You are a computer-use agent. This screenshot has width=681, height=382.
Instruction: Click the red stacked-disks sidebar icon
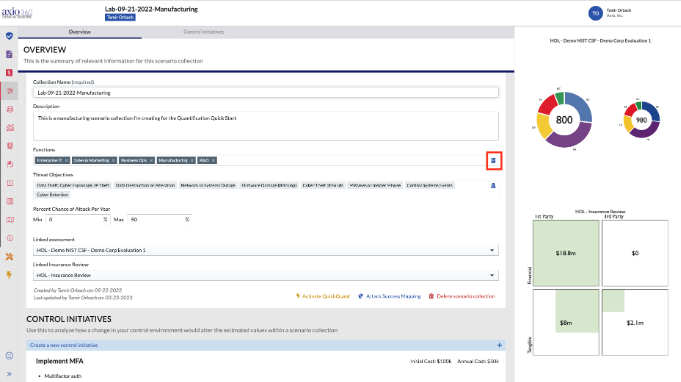coord(10,109)
